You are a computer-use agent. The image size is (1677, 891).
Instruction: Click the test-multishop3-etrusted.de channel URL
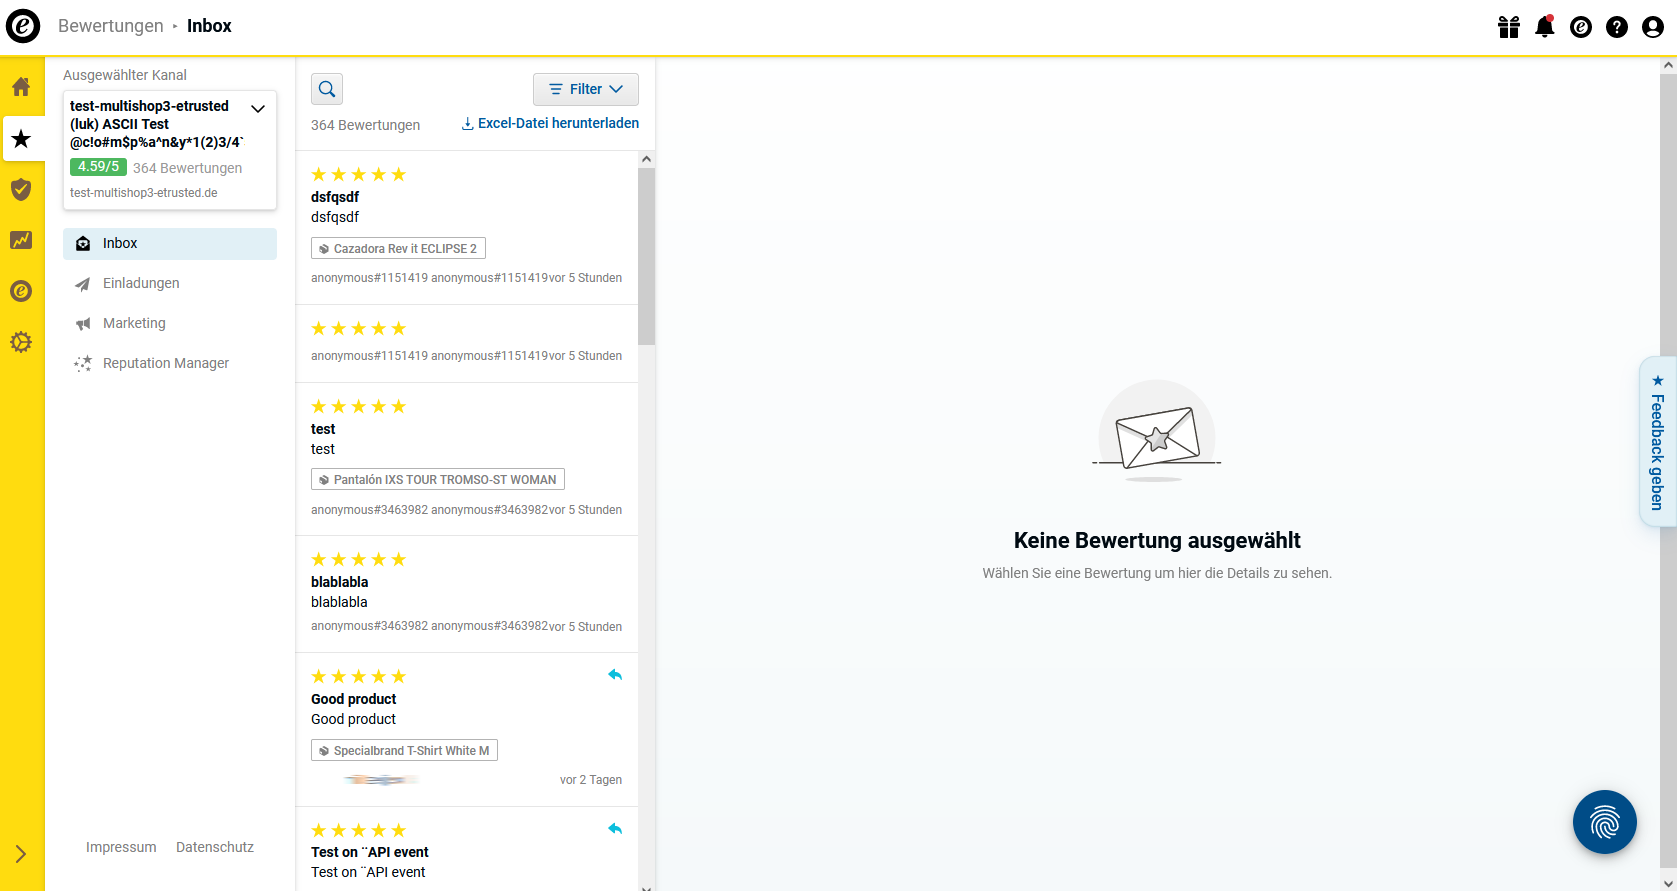coord(144,193)
